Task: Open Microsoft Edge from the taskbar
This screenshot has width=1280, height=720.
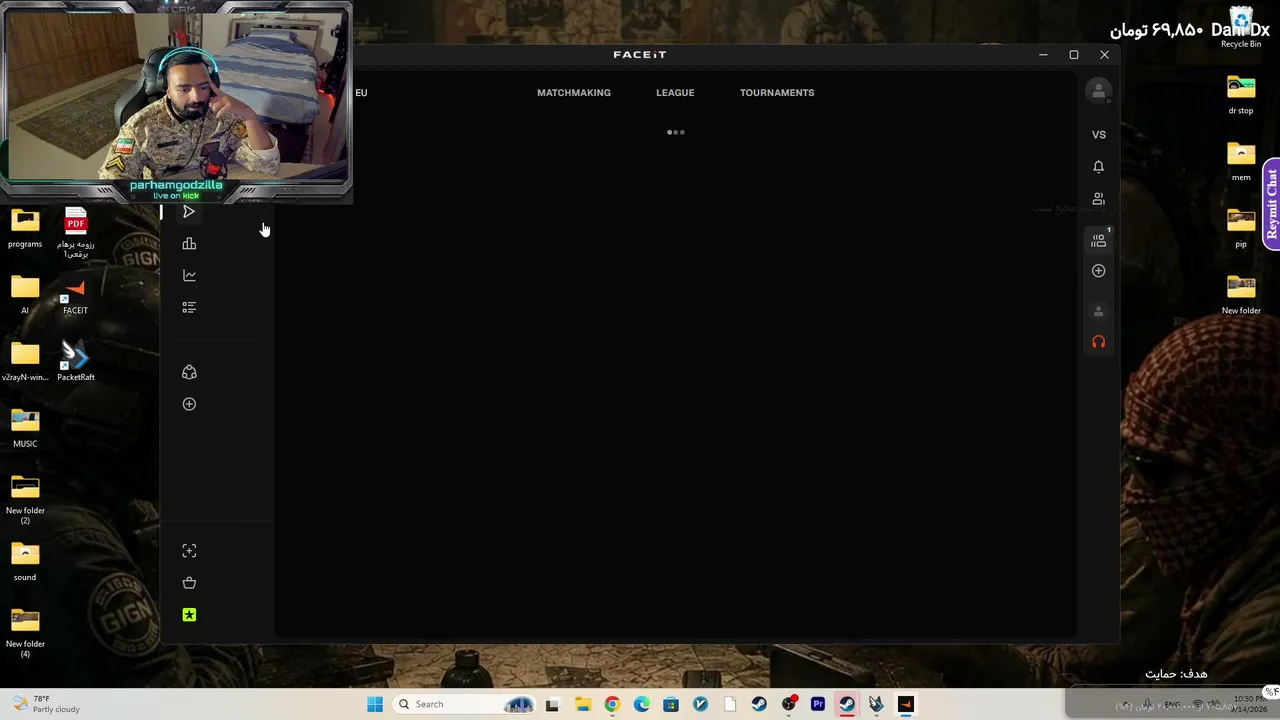Action: [642, 704]
